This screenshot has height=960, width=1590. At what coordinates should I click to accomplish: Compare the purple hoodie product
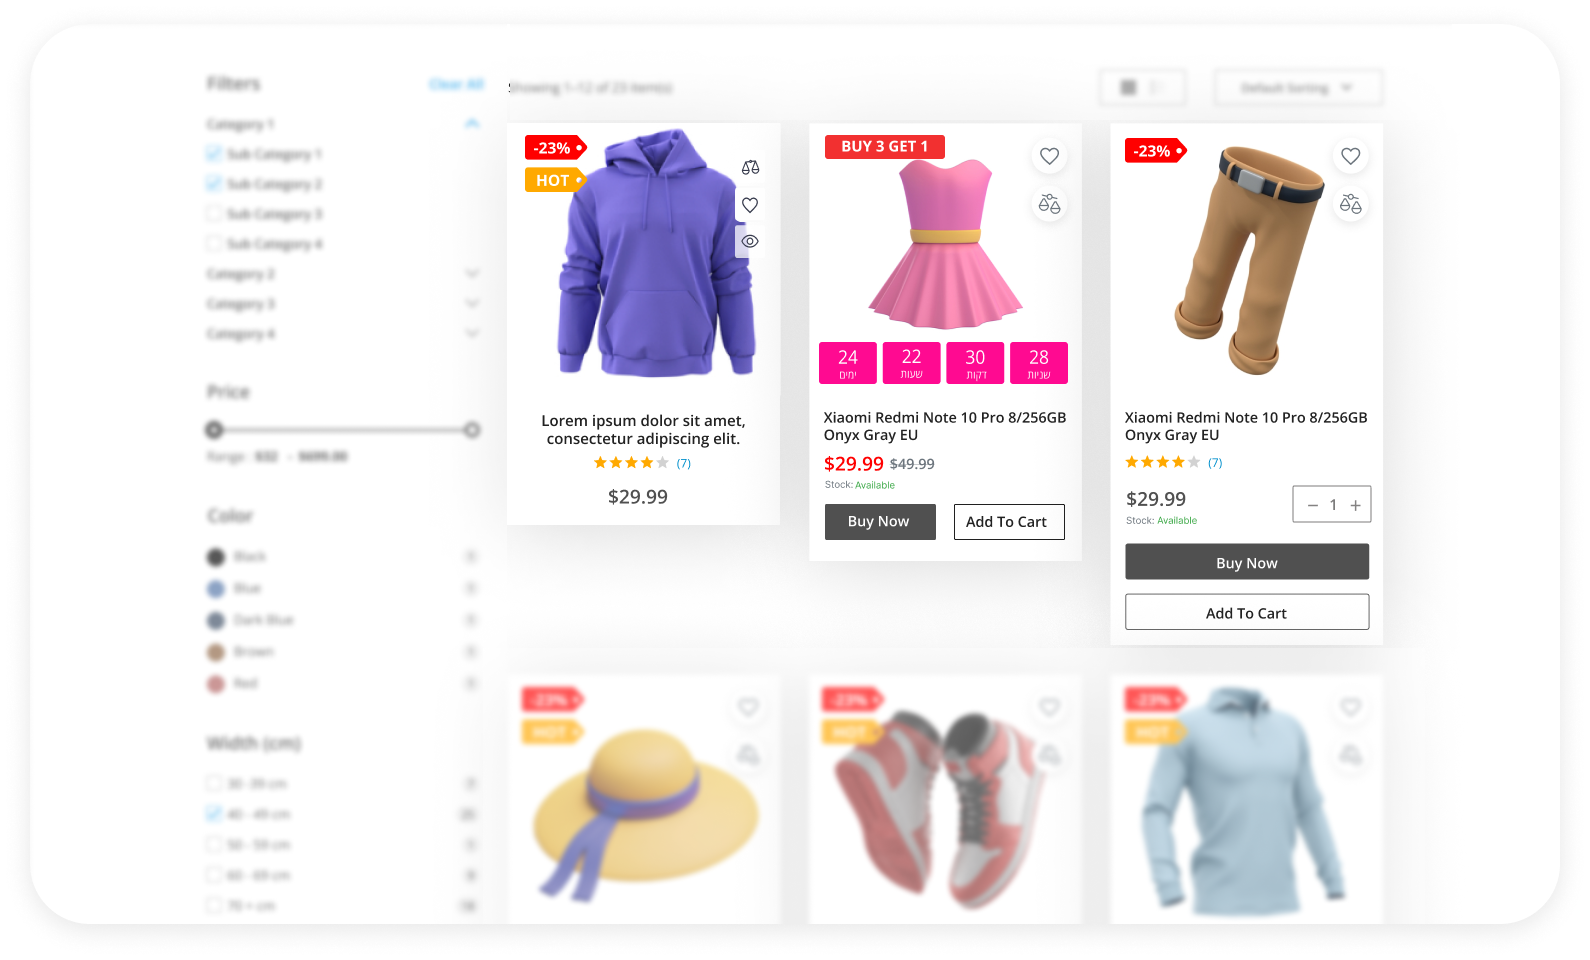pos(750,168)
